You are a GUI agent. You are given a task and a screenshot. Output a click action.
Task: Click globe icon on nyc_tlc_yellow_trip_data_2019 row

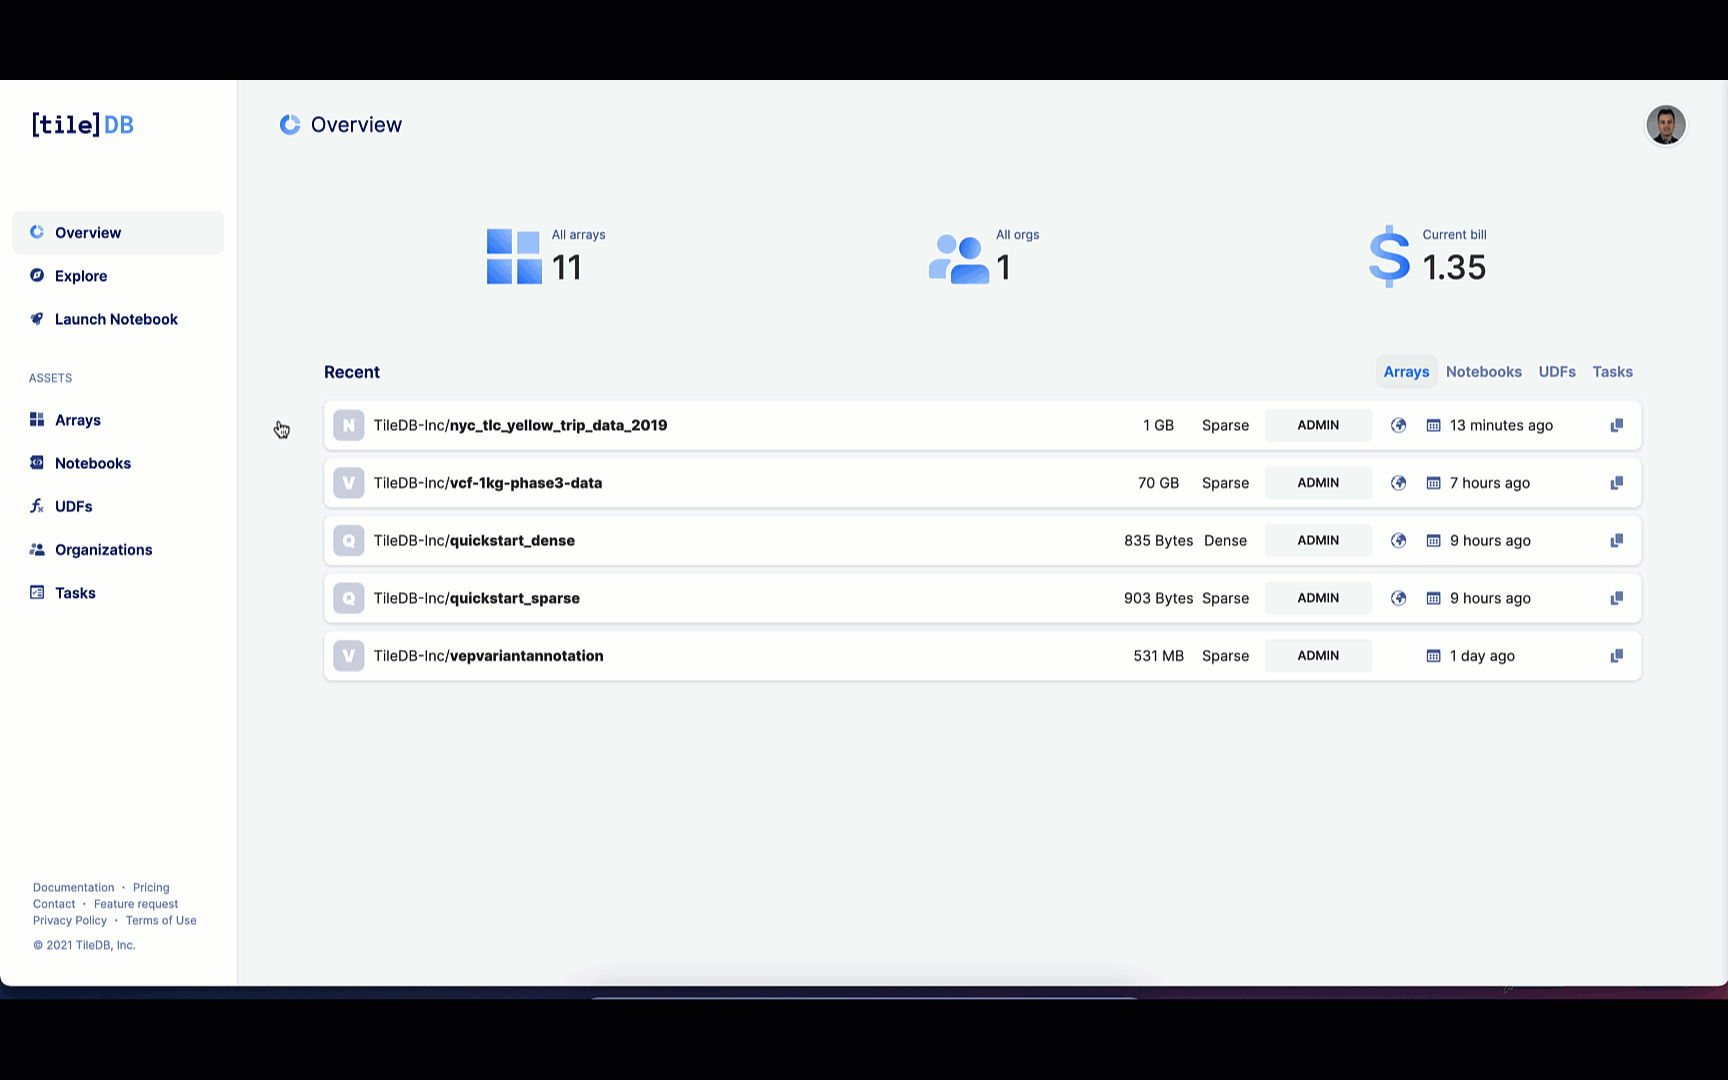tap(1398, 425)
